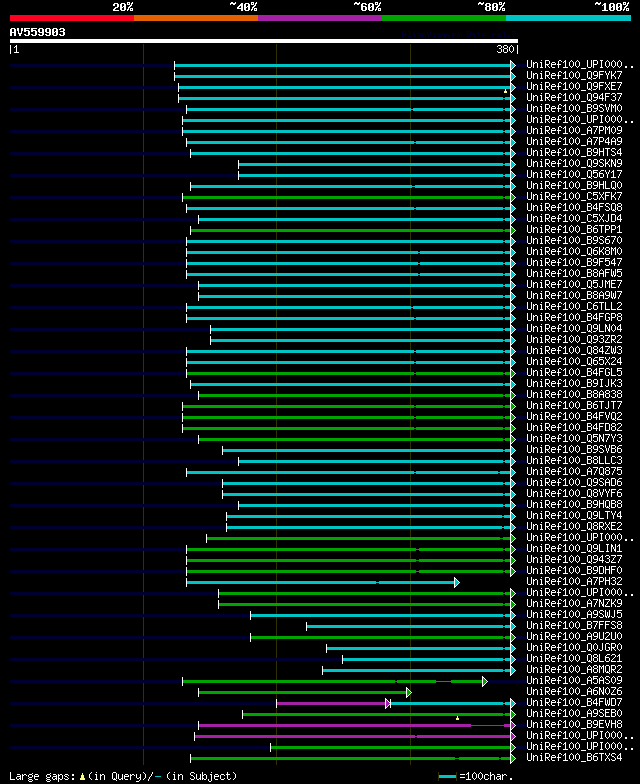Viewport: 640px width, 784px height.
Task: Open the UniRef100_A5AS09 hit
Action: [x=574, y=680]
